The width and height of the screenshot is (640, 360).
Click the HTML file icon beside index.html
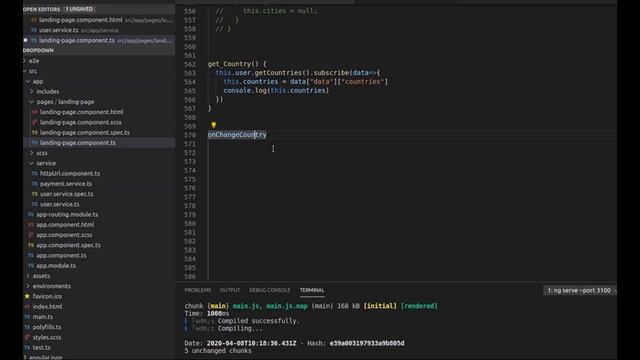click(x=27, y=307)
